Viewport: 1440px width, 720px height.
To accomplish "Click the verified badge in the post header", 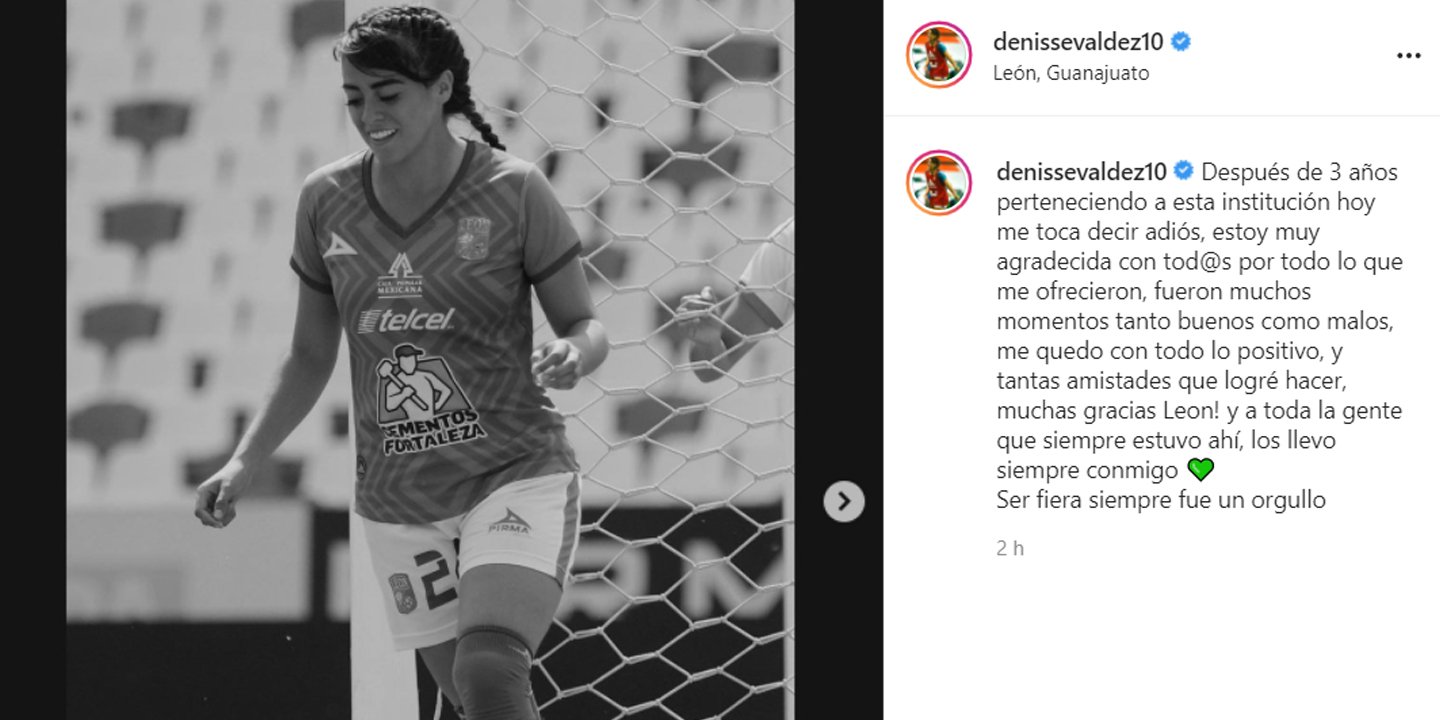I will coord(1181,42).
